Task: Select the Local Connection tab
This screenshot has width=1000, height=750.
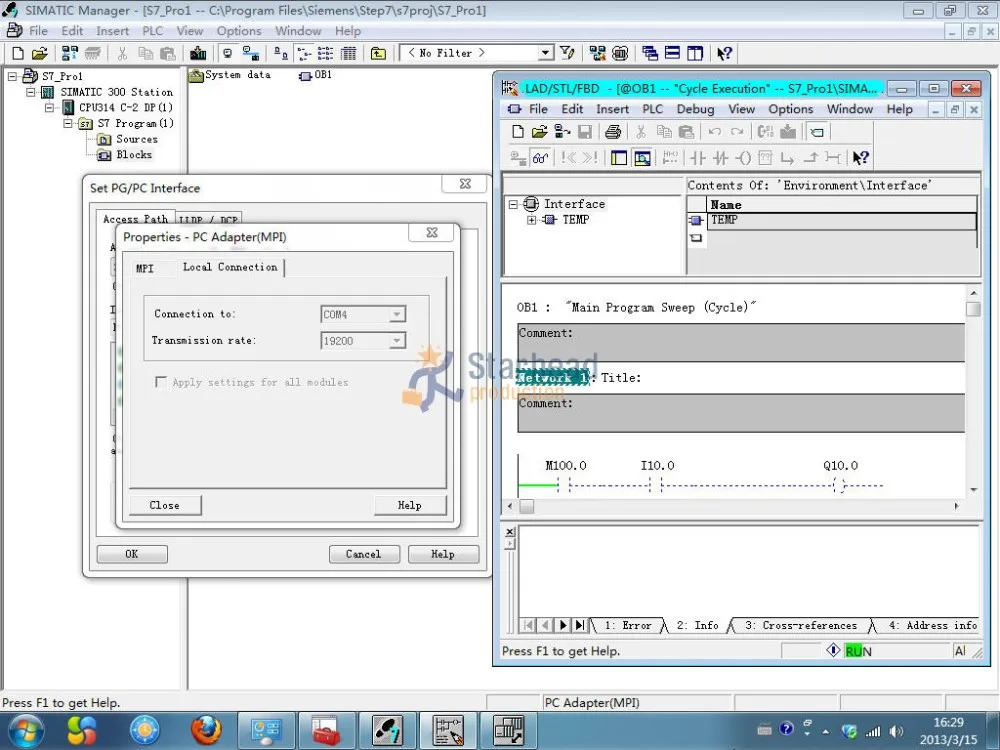Action: (x=230, y=267)
